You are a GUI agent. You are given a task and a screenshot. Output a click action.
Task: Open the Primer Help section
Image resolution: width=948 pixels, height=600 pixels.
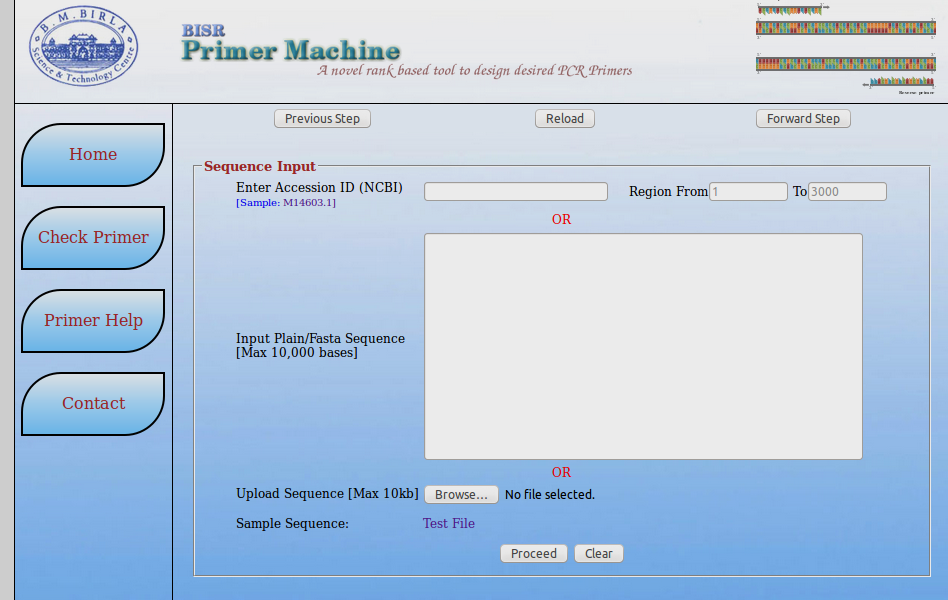(x=93, y=320)
